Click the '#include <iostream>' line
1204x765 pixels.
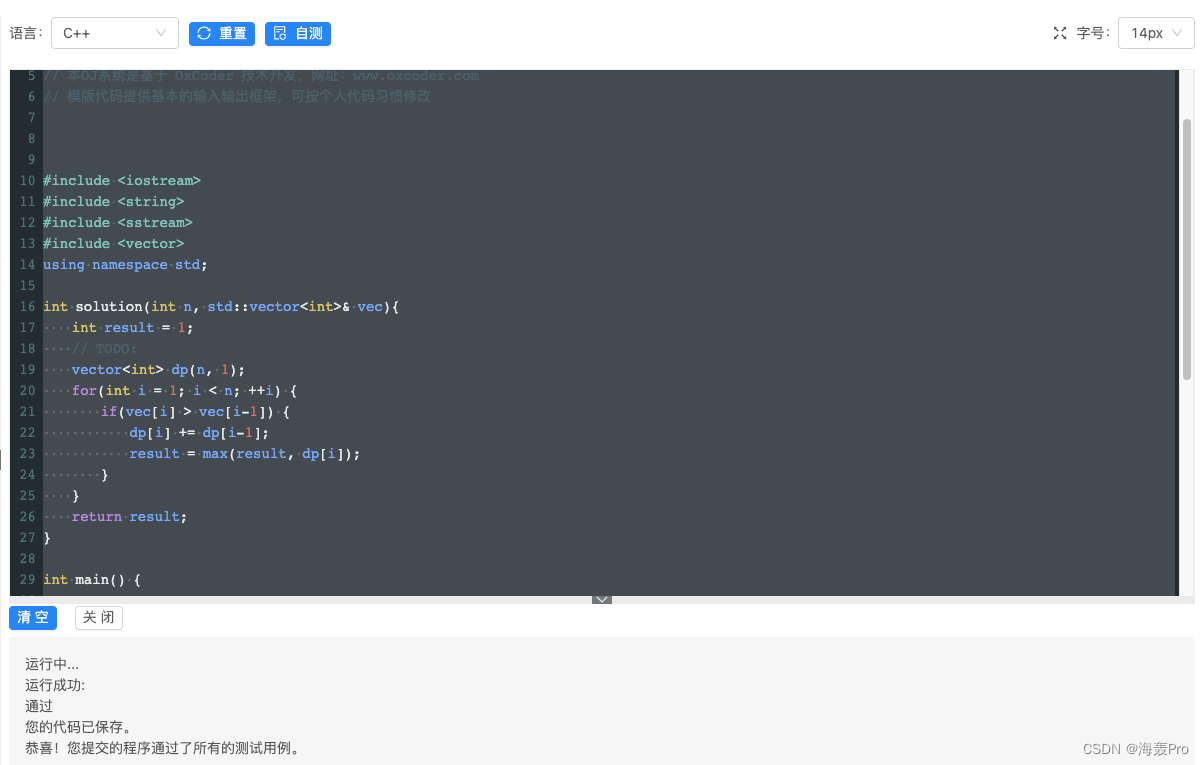pos(122,181)
